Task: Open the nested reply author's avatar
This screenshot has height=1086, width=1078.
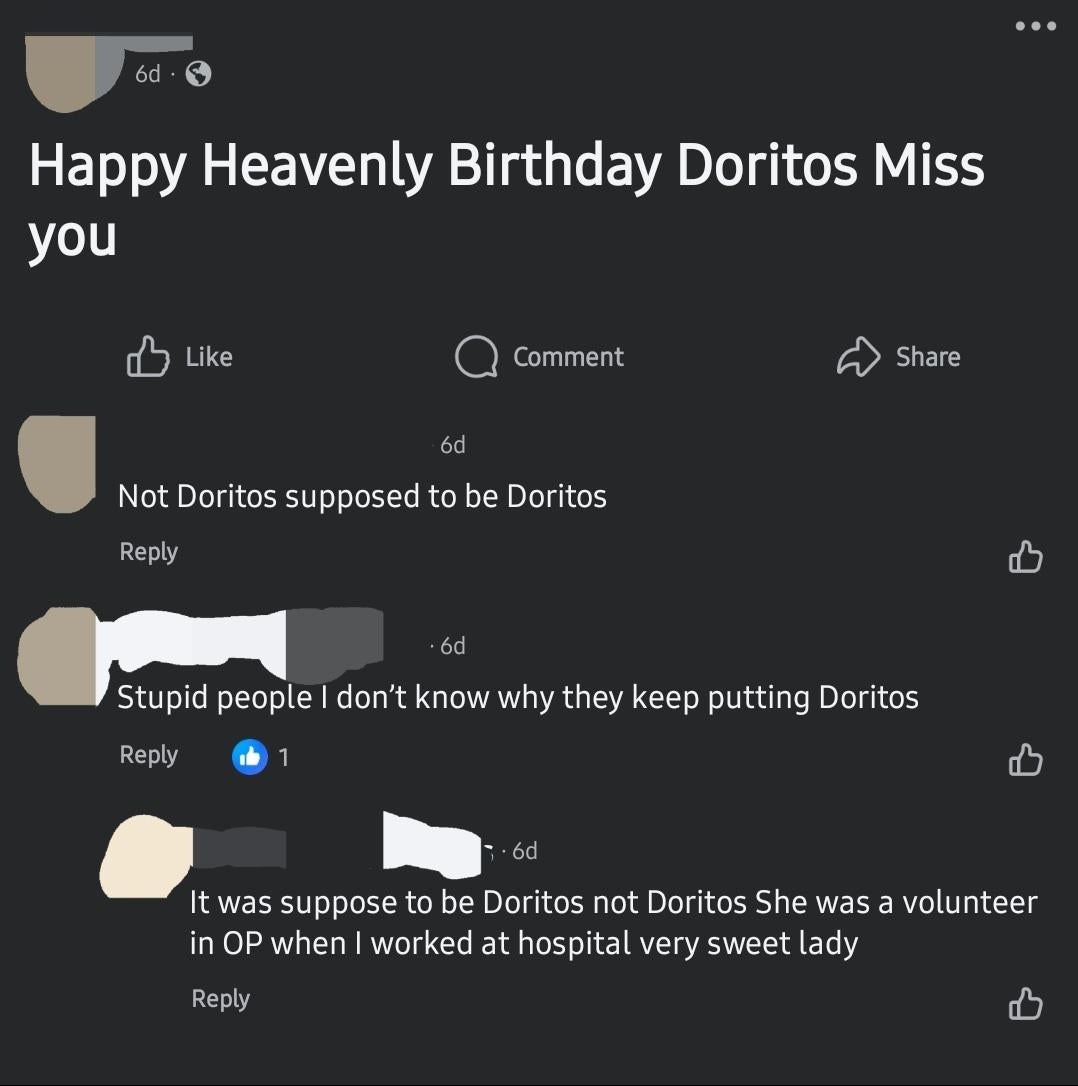Action: coord(146,857)
